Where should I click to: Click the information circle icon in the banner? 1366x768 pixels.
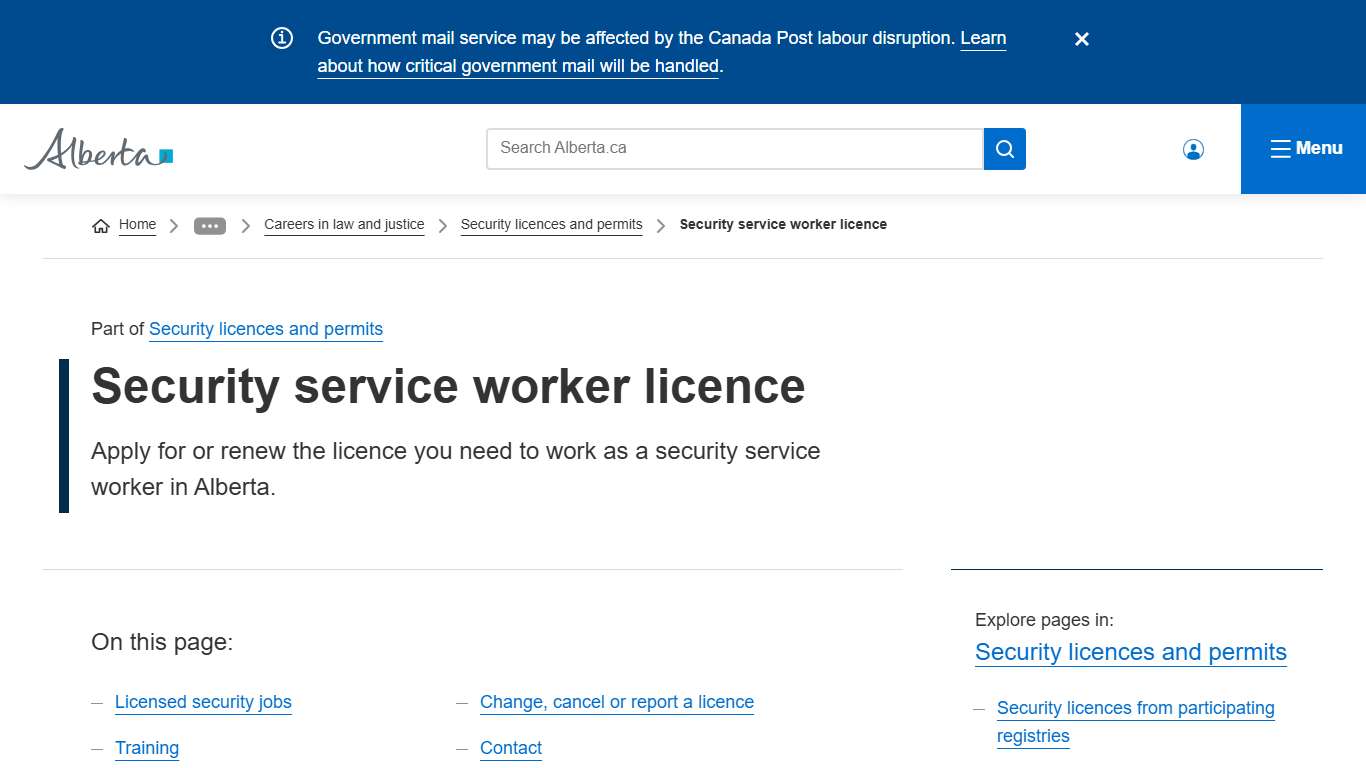281,38
